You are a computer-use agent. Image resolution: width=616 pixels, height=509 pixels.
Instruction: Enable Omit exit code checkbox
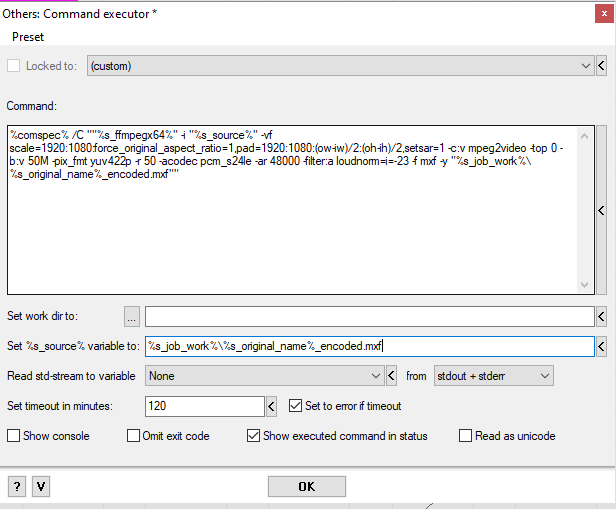pyautogui.click(x=133, y=436)
